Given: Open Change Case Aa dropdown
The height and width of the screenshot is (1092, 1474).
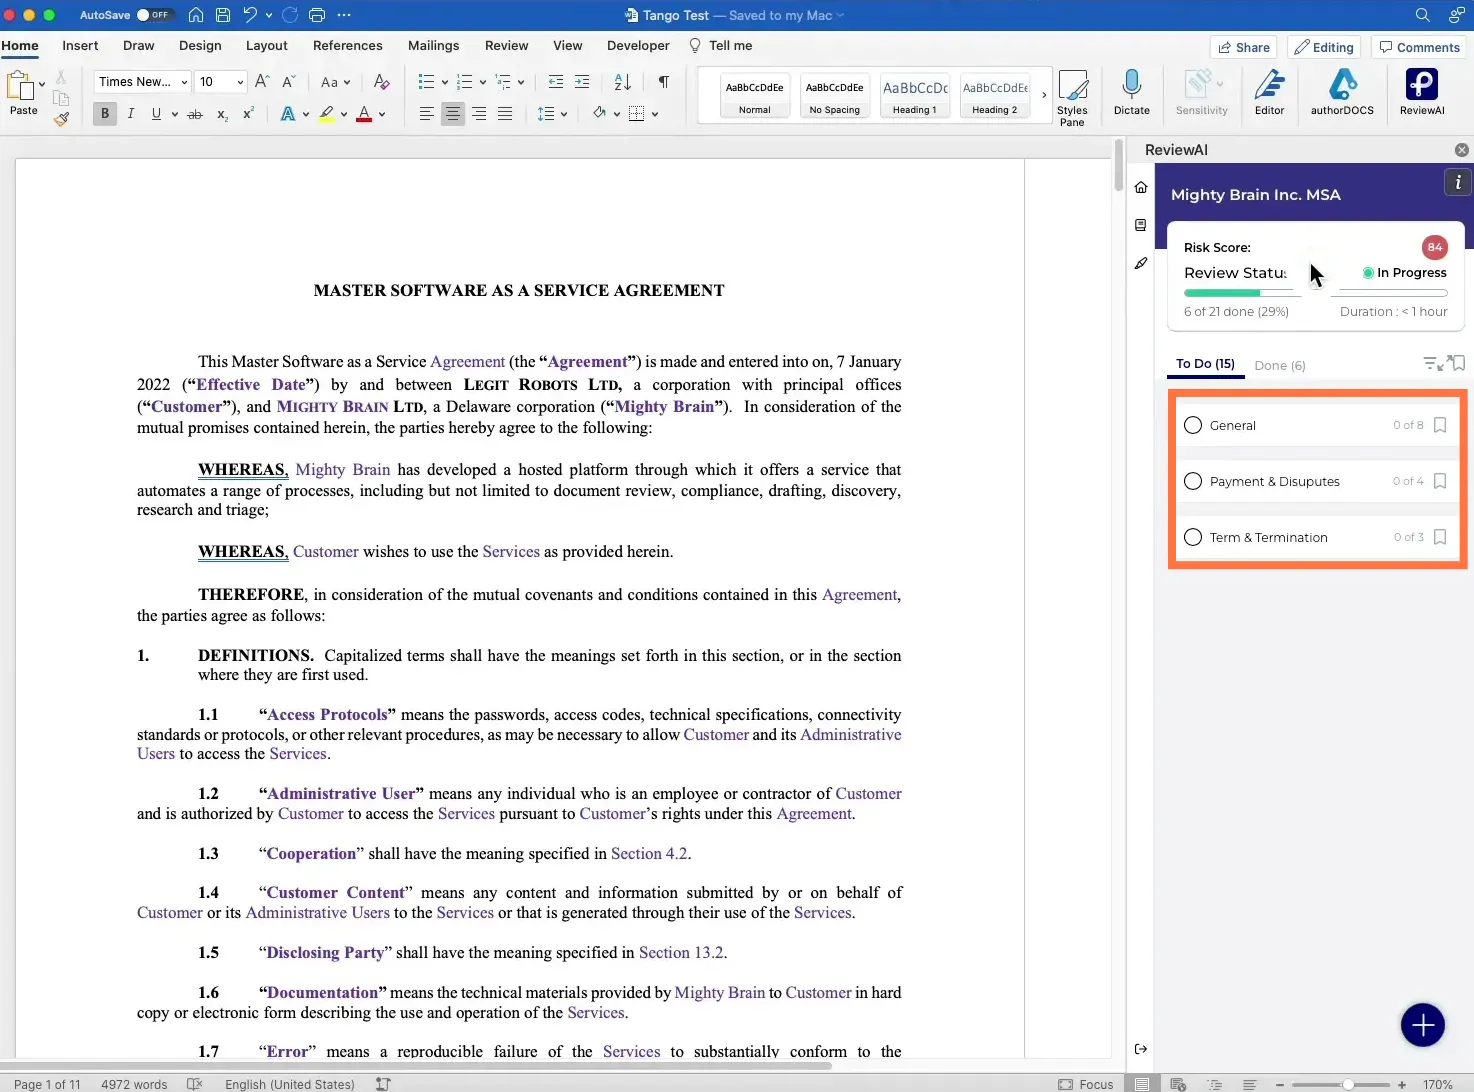Looking at the screenshot, I should click(335, 82).
